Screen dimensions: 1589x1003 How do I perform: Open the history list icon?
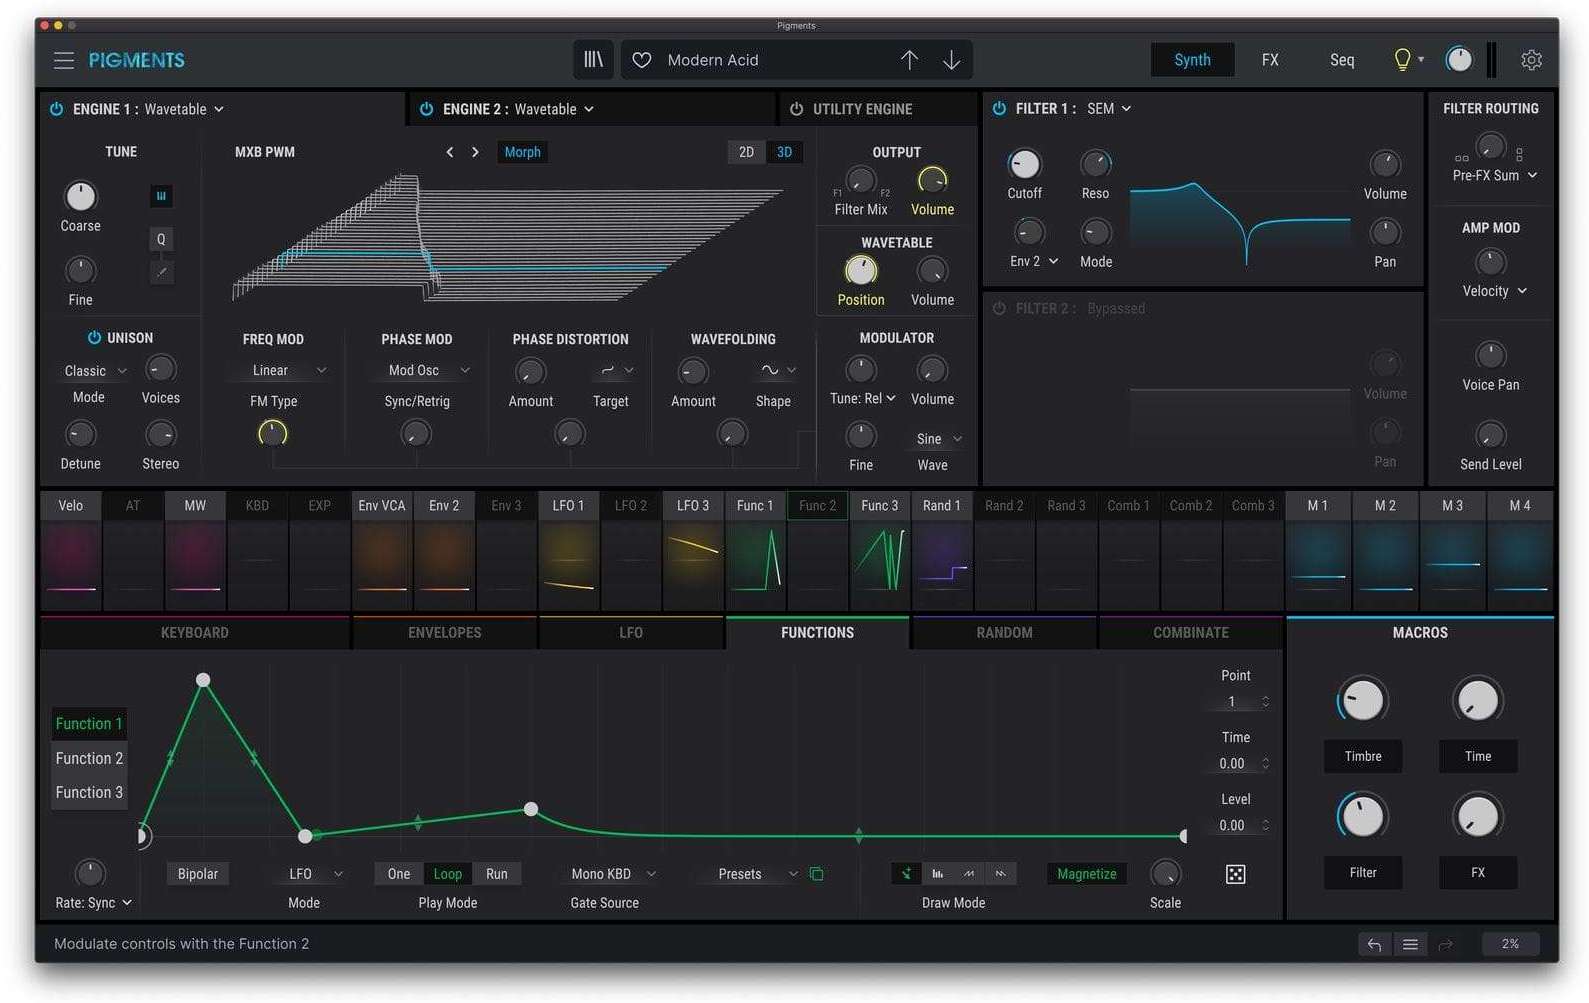coord(1410,944)
